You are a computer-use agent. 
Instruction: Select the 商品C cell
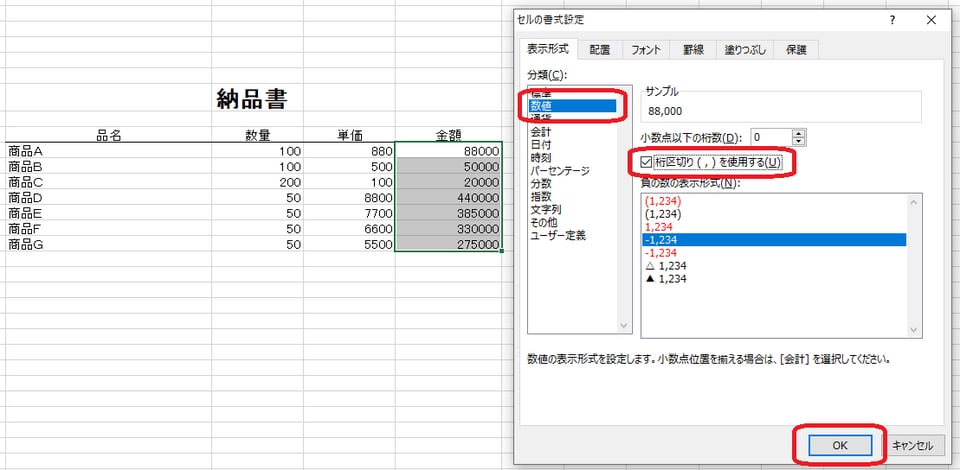click(x=109, y=182)
